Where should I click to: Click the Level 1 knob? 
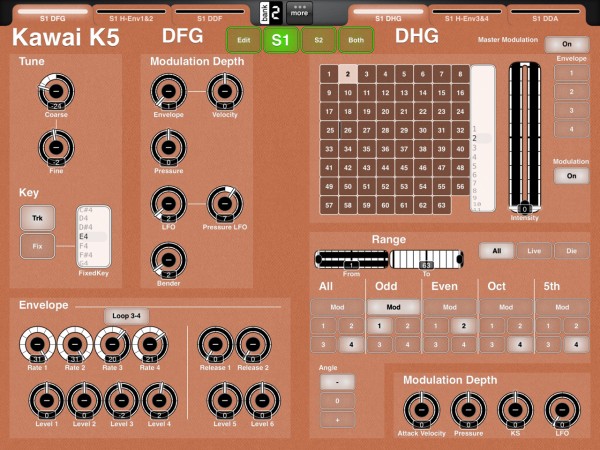pyautogui.click(x=47, y=401)
